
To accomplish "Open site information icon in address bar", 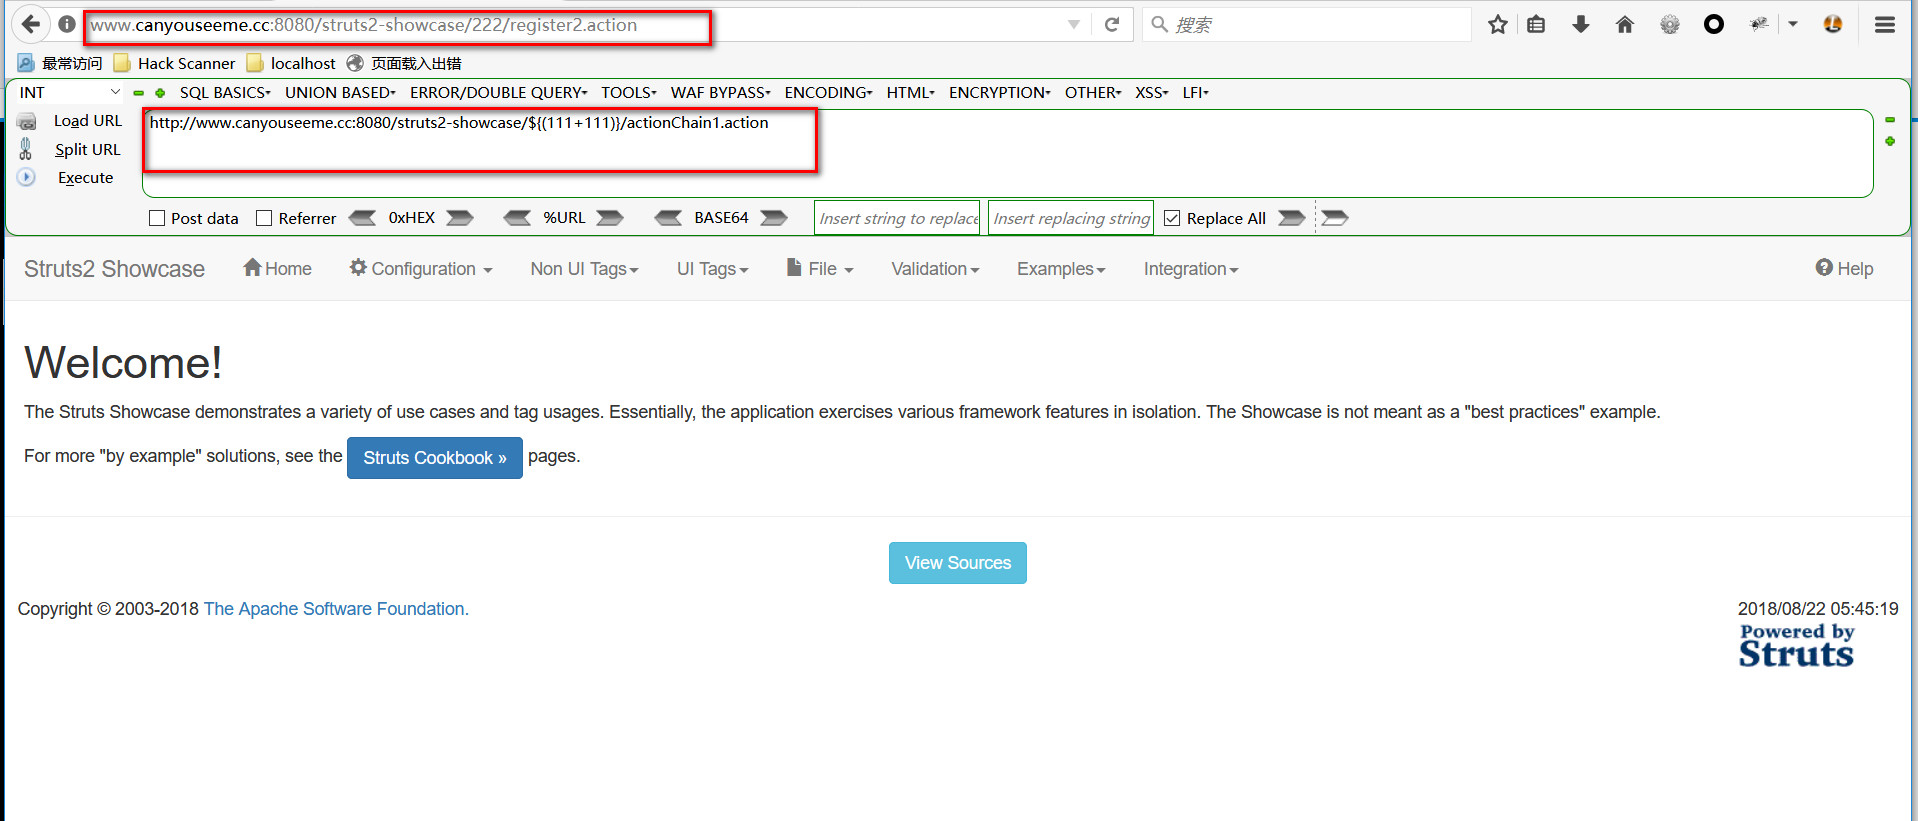I will (67, 24).
